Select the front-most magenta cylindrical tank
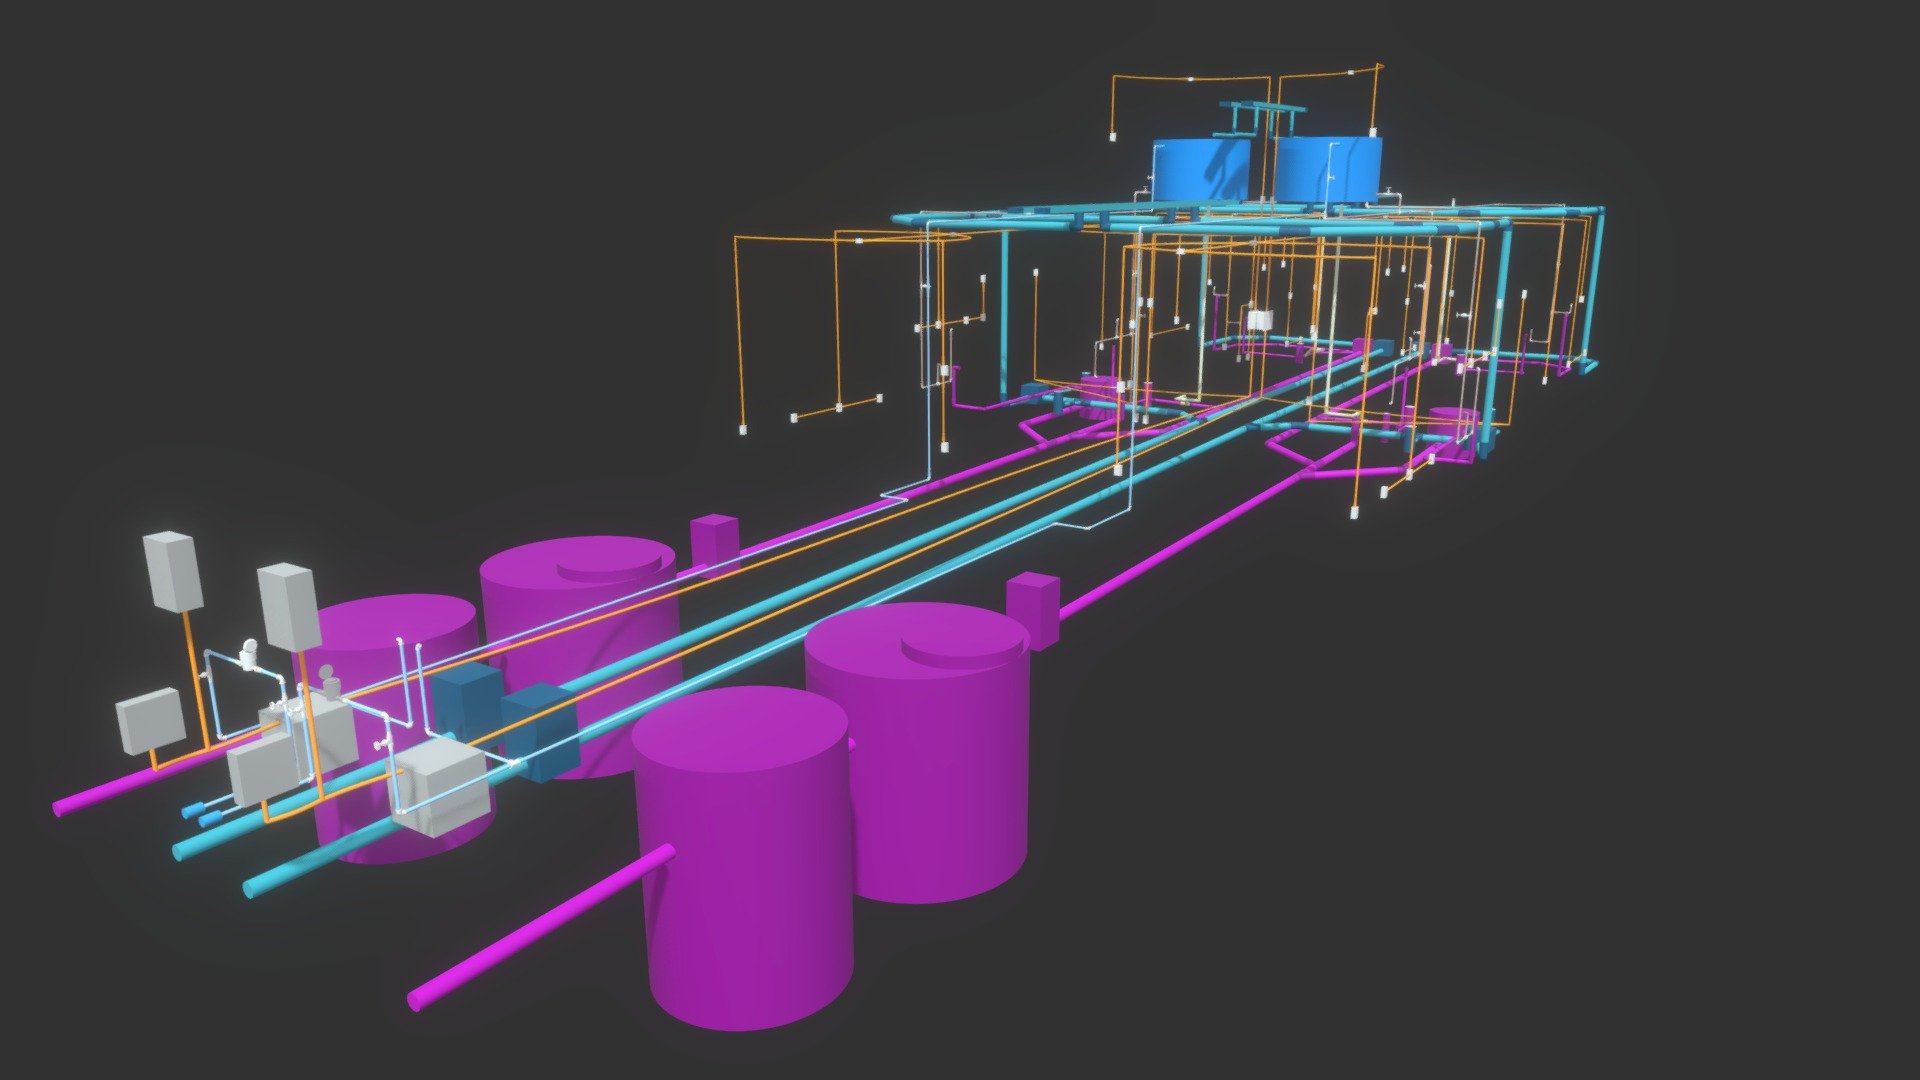 tap(741, 858)
